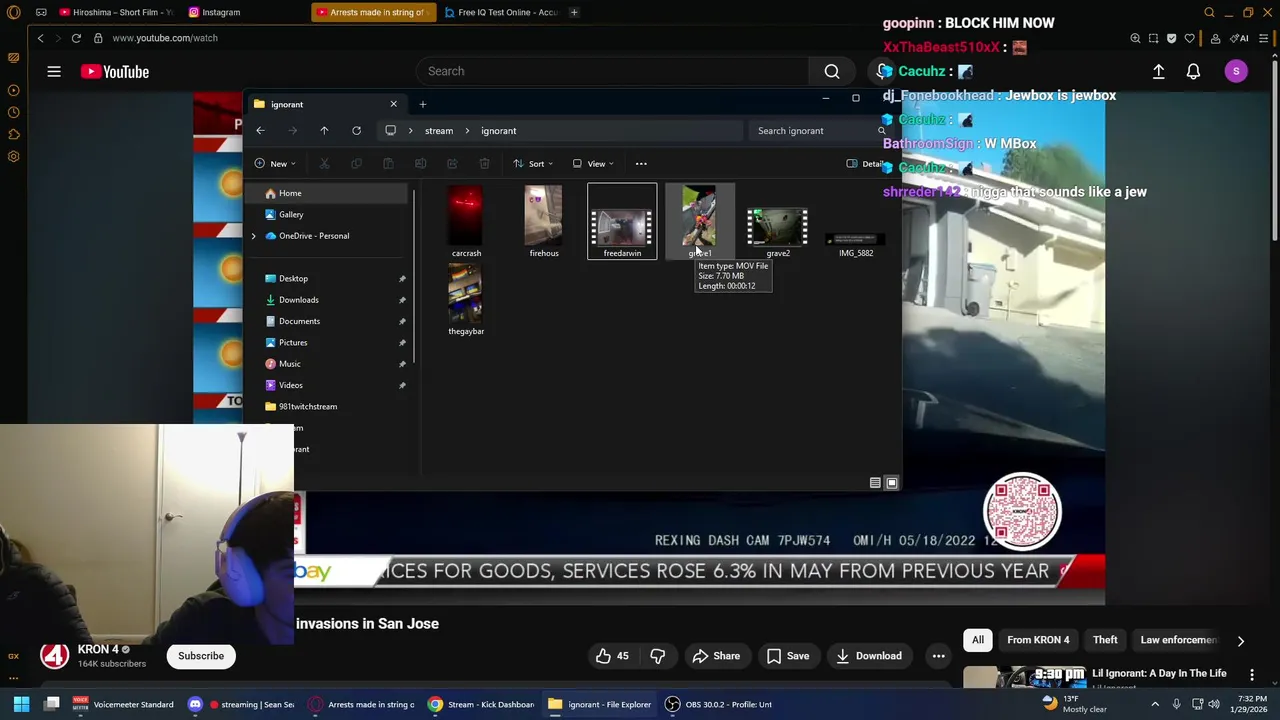
Task: Open Downloads in Explorer sidebar
Action: [299, 300]
